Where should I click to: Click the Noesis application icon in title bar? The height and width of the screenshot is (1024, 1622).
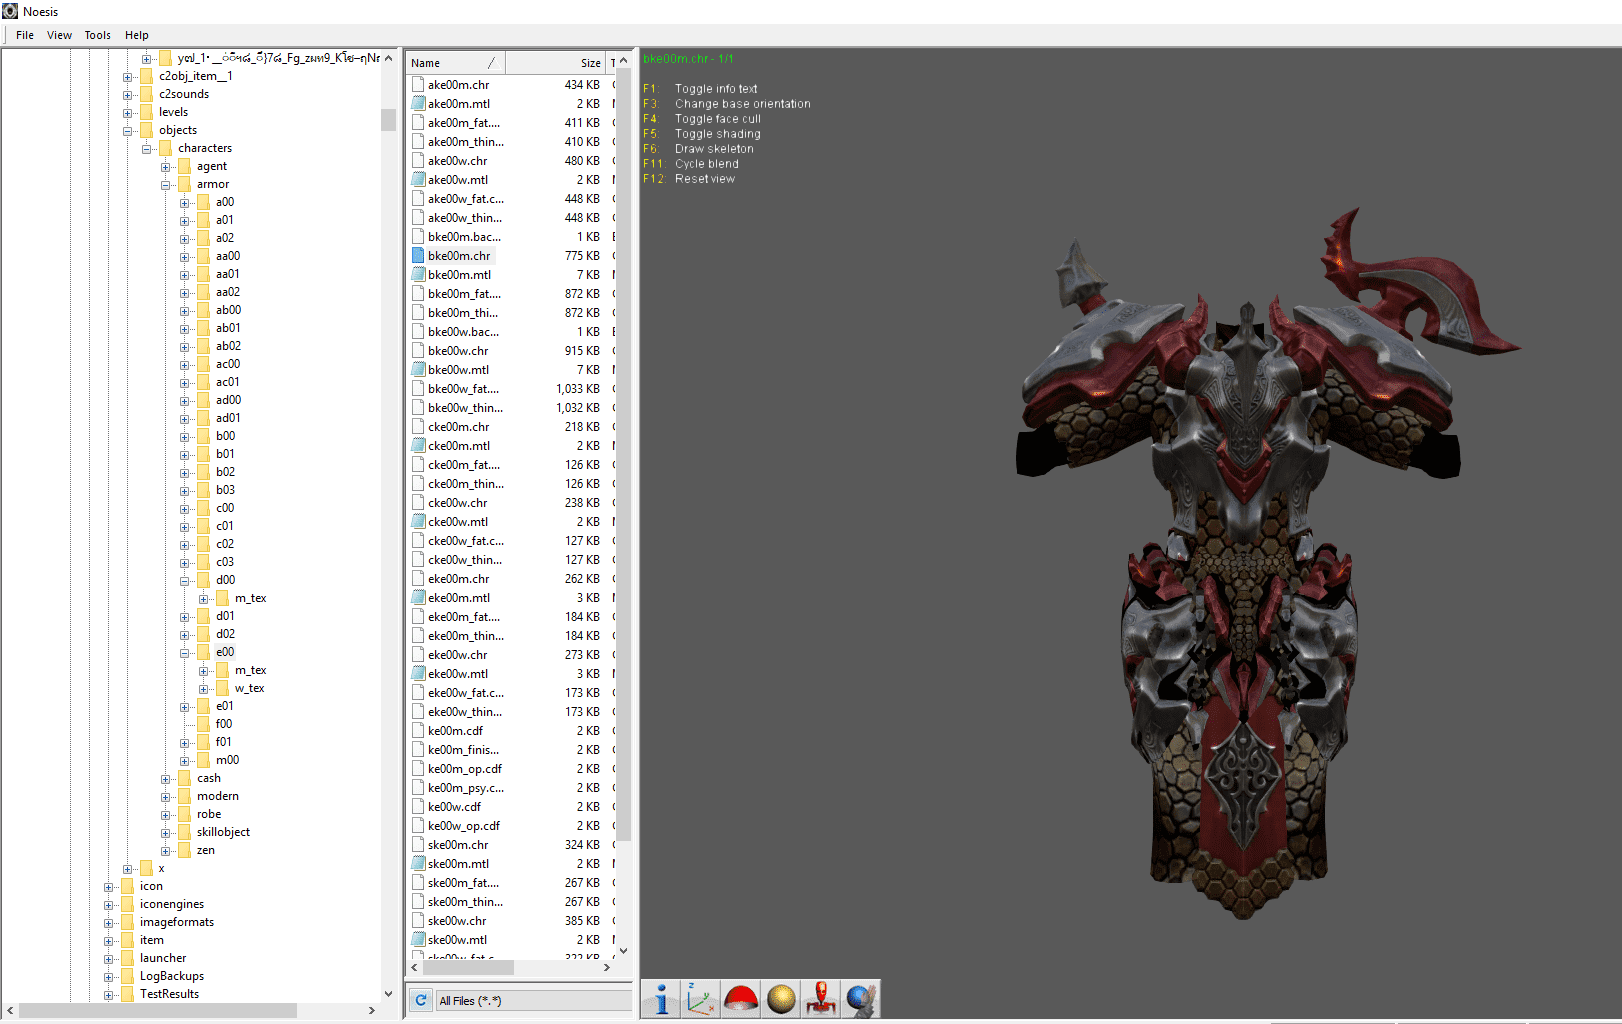click(x=10, y=11)
